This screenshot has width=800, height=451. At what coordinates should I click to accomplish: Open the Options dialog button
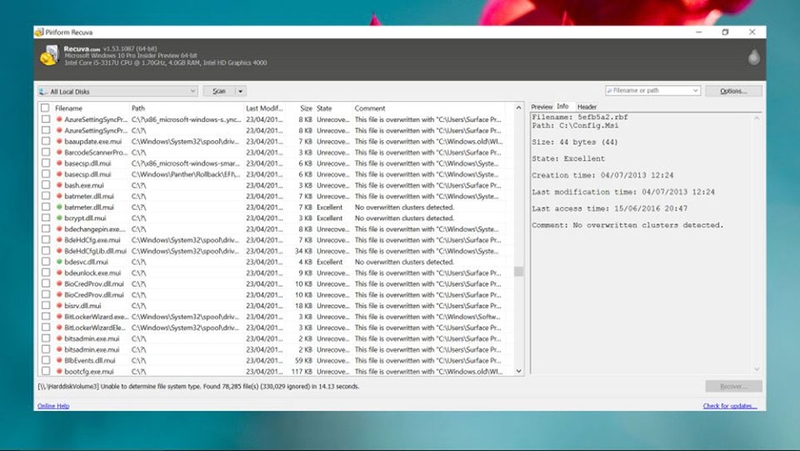[734, 91]
